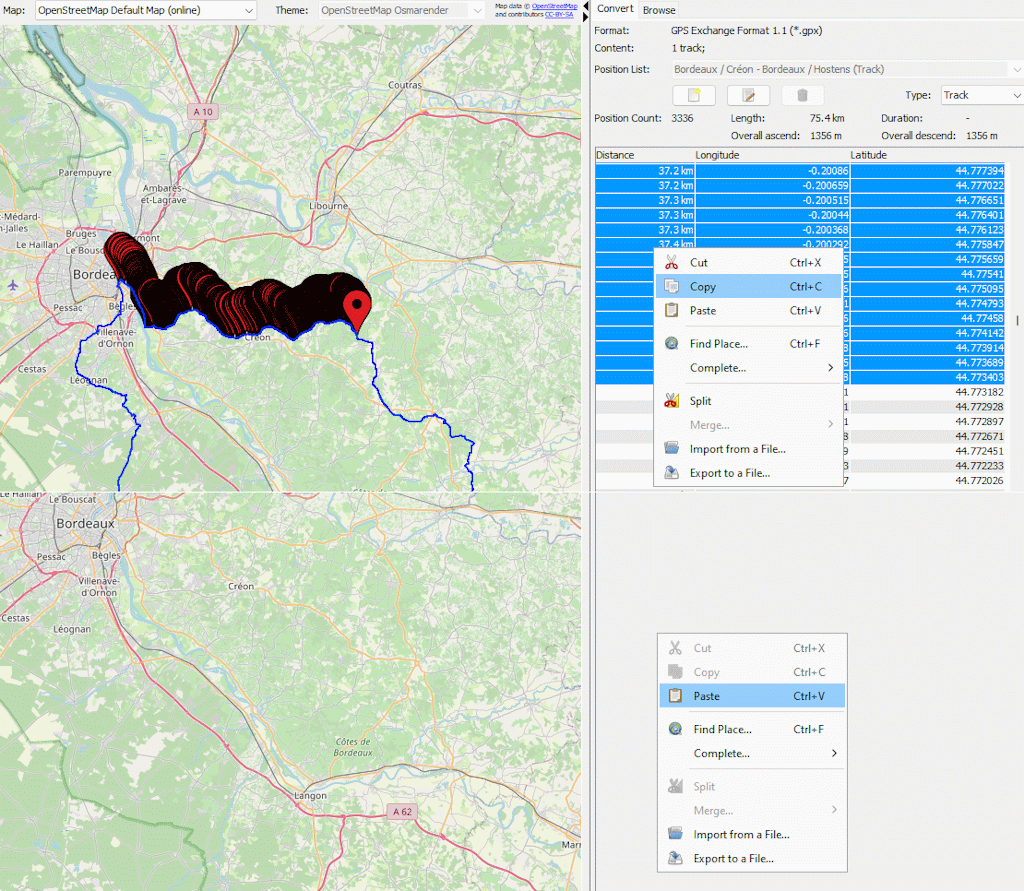Screen dimensions: 1024x891
Task: Click the red location pin on the map
Action: coord(356,308)
